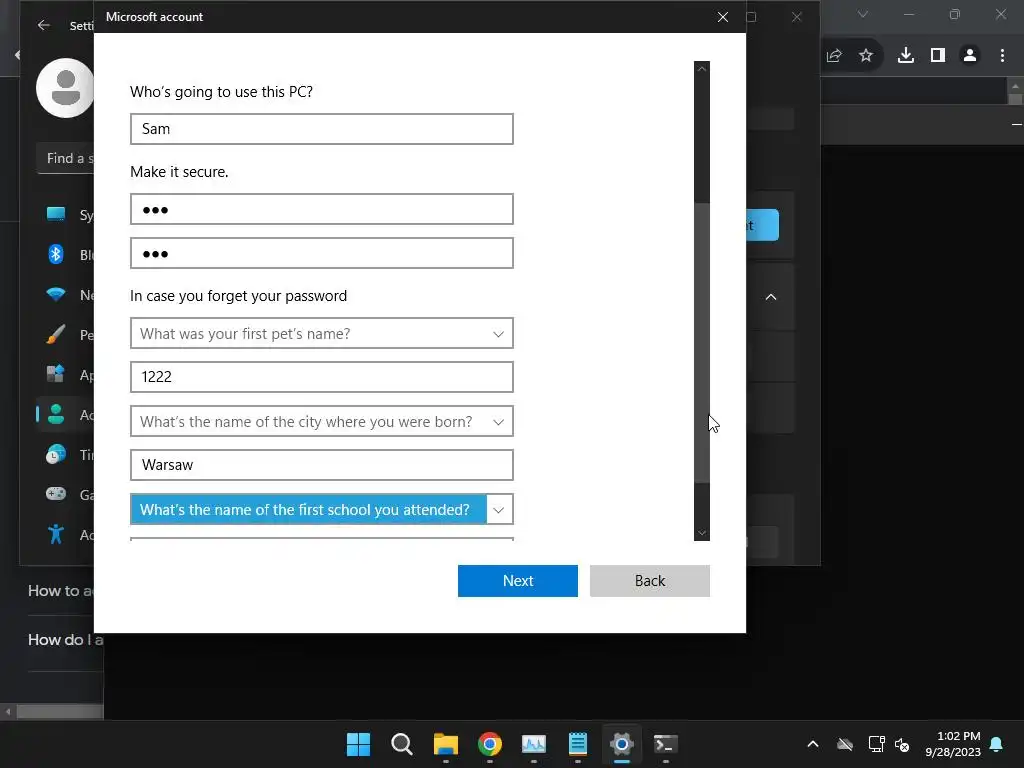1024x768 pixels.
Task: Open File Explorer from taskbar
Action: [x=445, y=744]
